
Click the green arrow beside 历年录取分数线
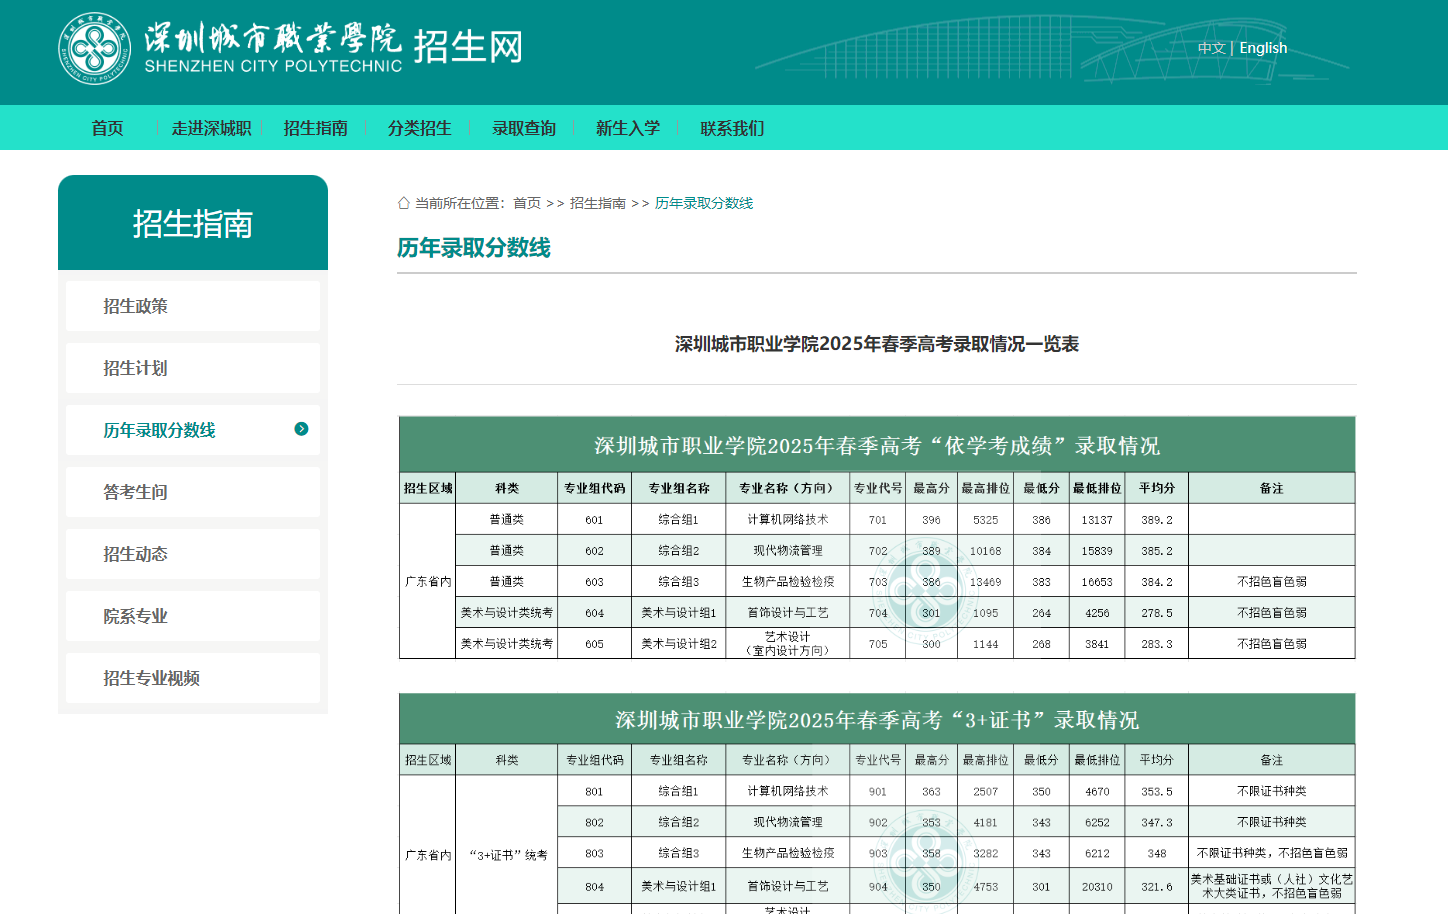pos(301,429)
